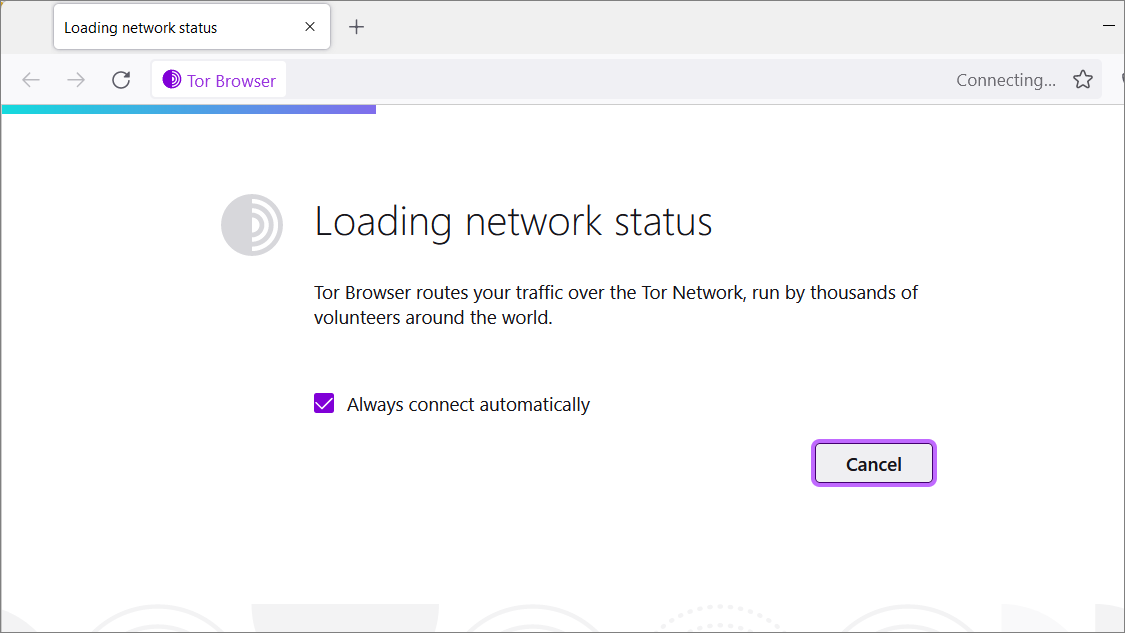The width and height of the screenshot is (1125, 633).
Task: Click the Always connect automatically label text
Action: coord(468,405)
